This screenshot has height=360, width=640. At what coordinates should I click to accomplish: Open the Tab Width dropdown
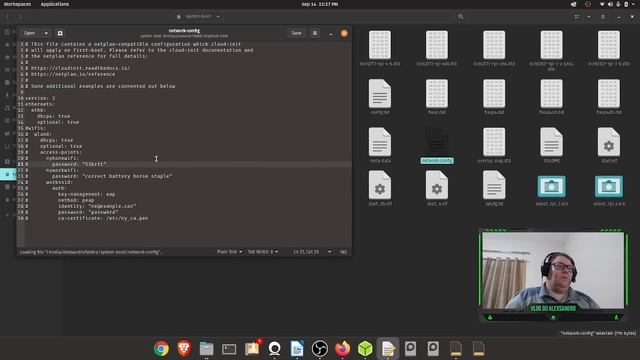coord(263,252)
